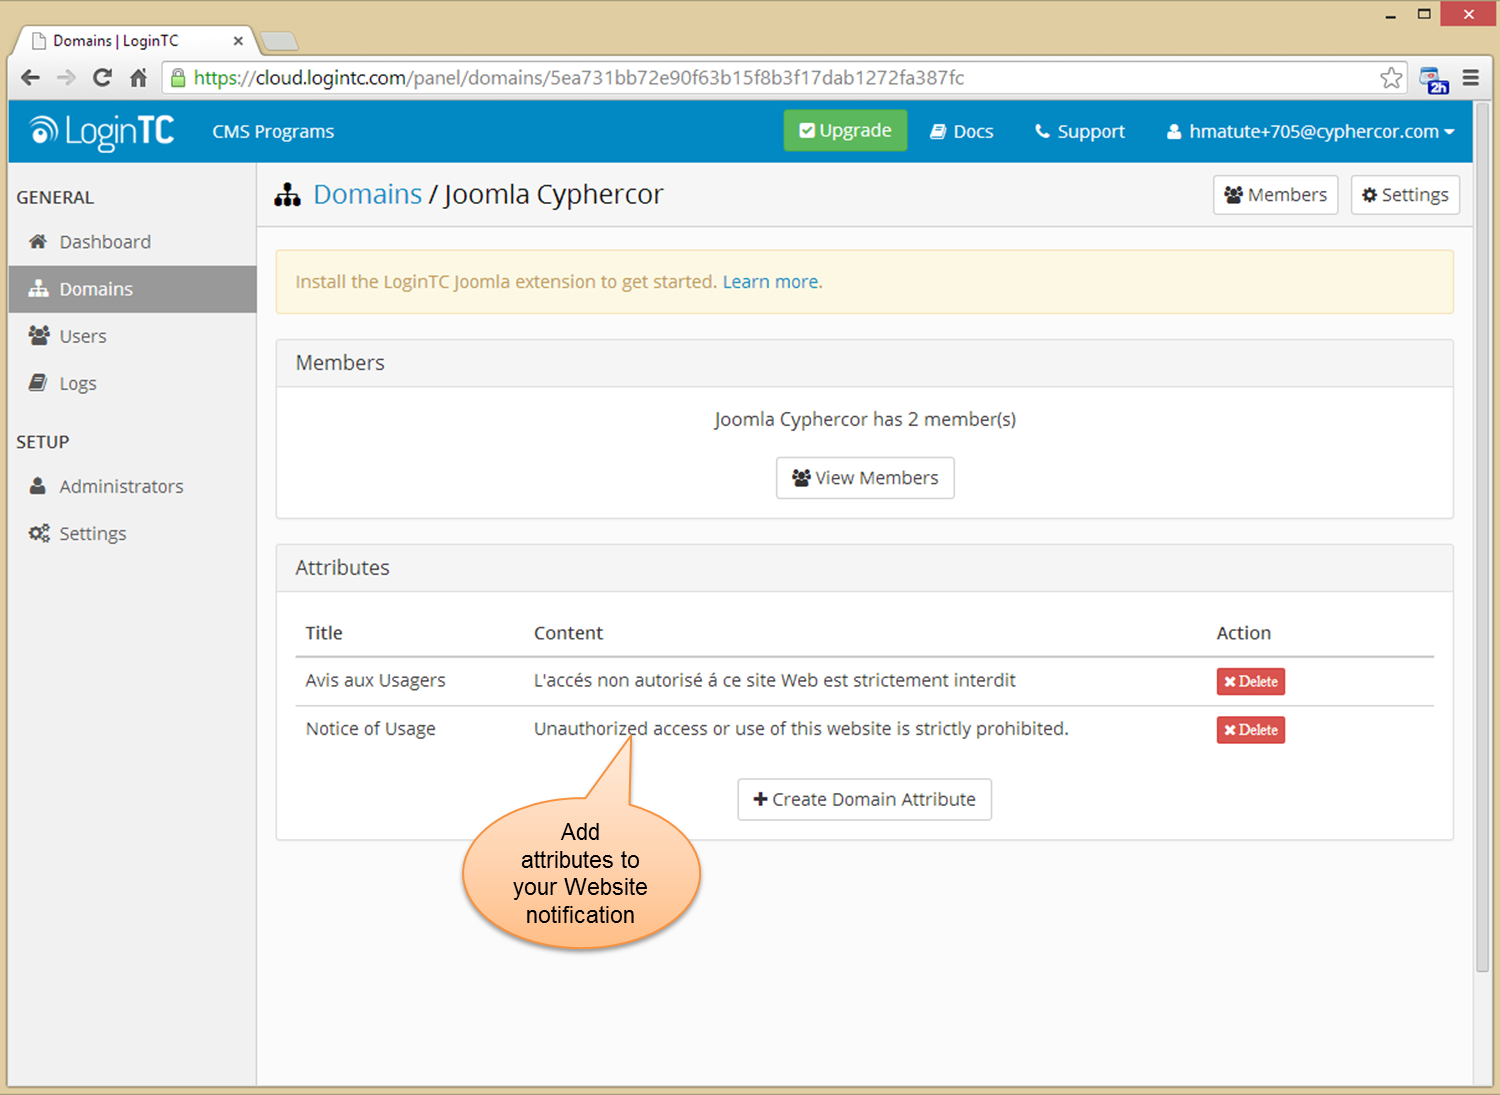Delete the Avis aux Usagers attribute
Image resolution: width=1500 pixels, height=1095 pixels.
click(1250, 682)
